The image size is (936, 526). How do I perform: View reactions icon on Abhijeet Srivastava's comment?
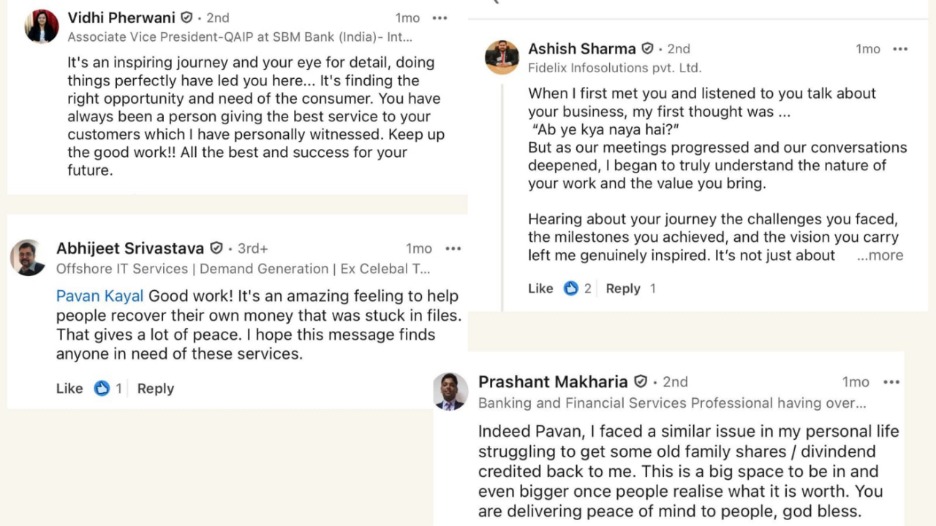(x=101, y=388)
